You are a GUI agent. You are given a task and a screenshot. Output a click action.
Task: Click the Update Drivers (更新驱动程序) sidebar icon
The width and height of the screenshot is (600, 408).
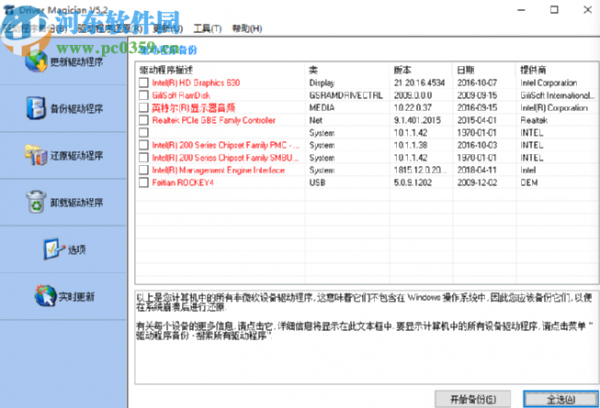(x=33, y=63)
